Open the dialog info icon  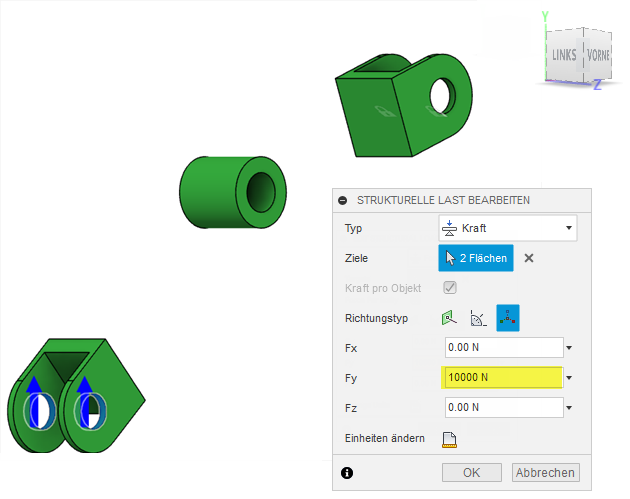pyautogui.click(x=347, y=473)
